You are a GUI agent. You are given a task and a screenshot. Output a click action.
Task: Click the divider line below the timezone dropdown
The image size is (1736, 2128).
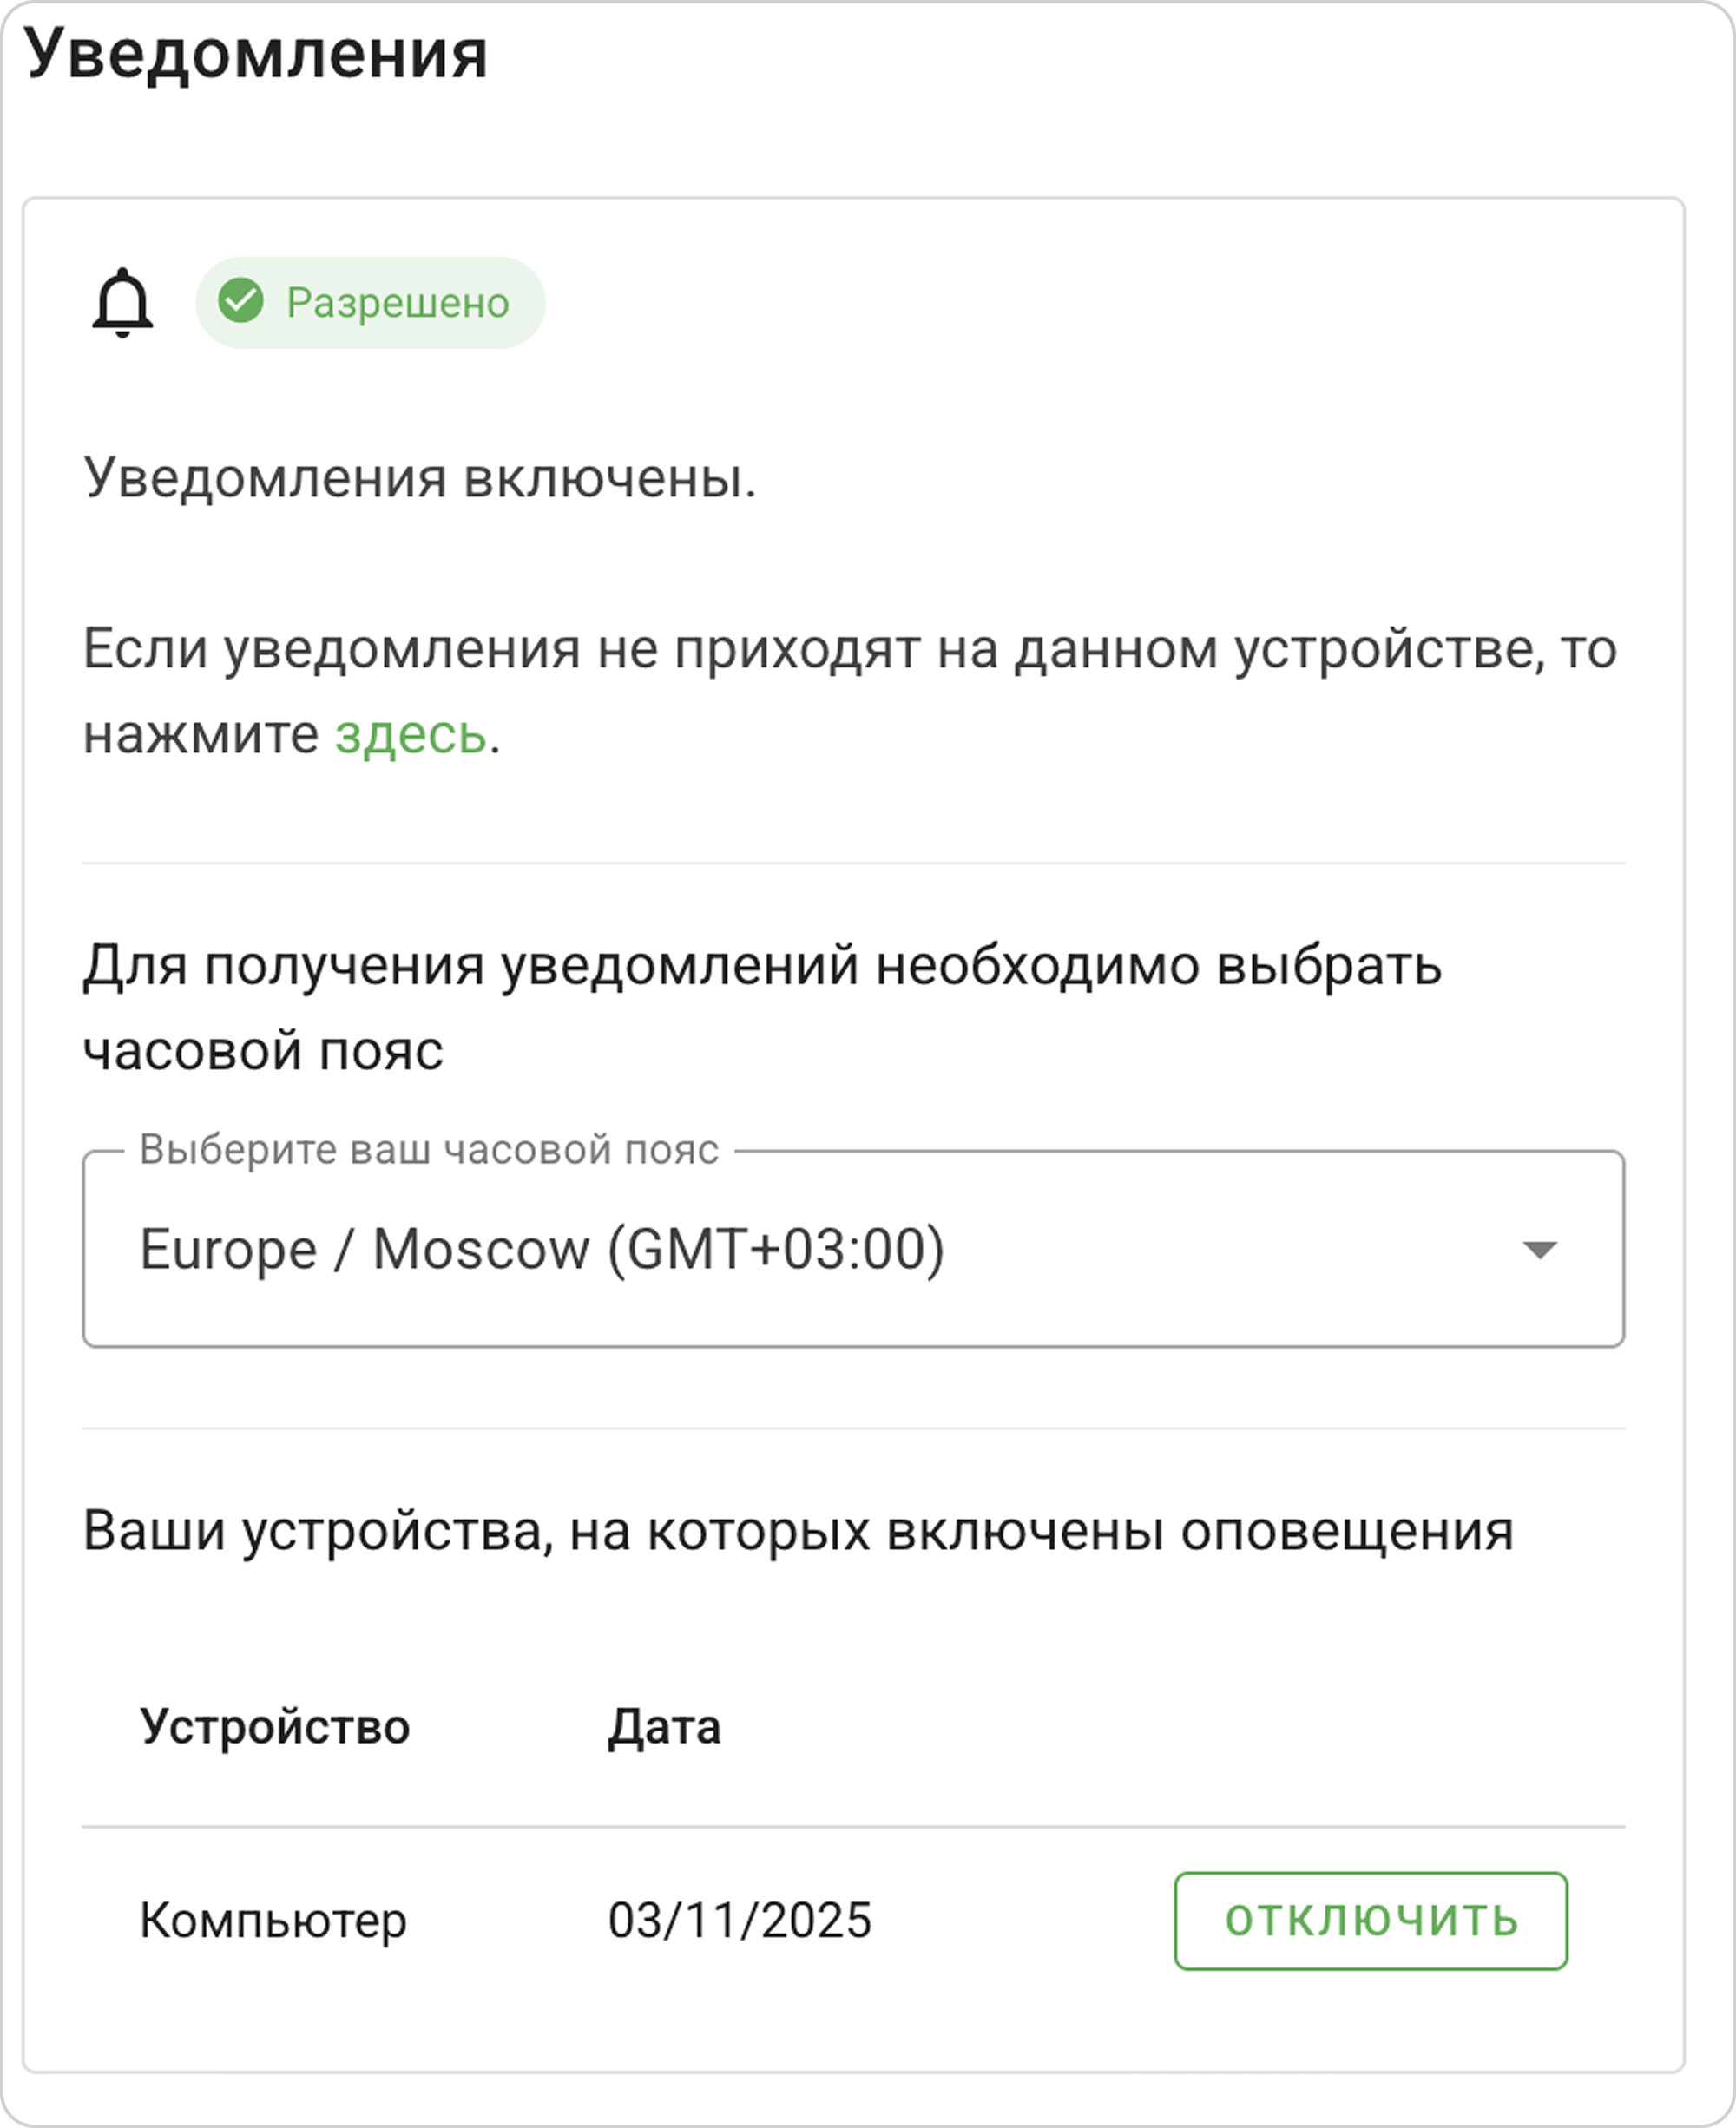(x=853, y=1428)
